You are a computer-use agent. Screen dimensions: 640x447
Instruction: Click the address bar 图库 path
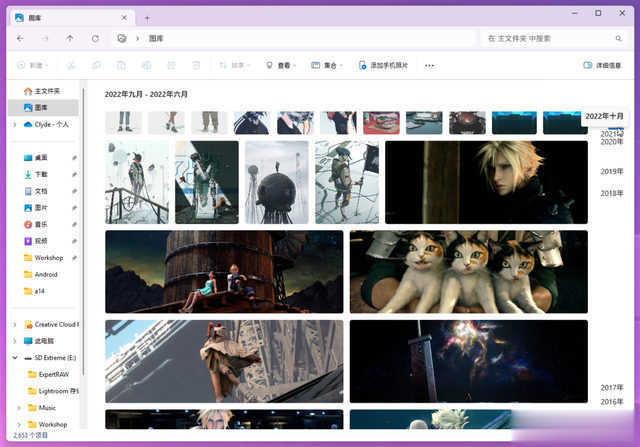click(156, 38)
